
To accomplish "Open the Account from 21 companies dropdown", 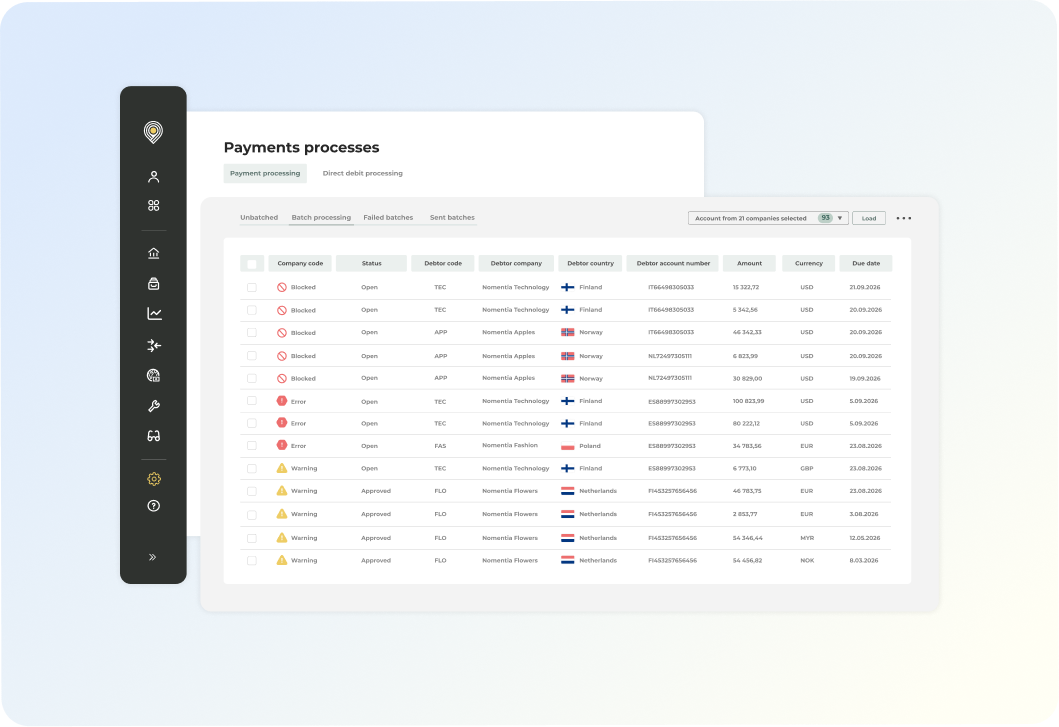I will point(768,218).
